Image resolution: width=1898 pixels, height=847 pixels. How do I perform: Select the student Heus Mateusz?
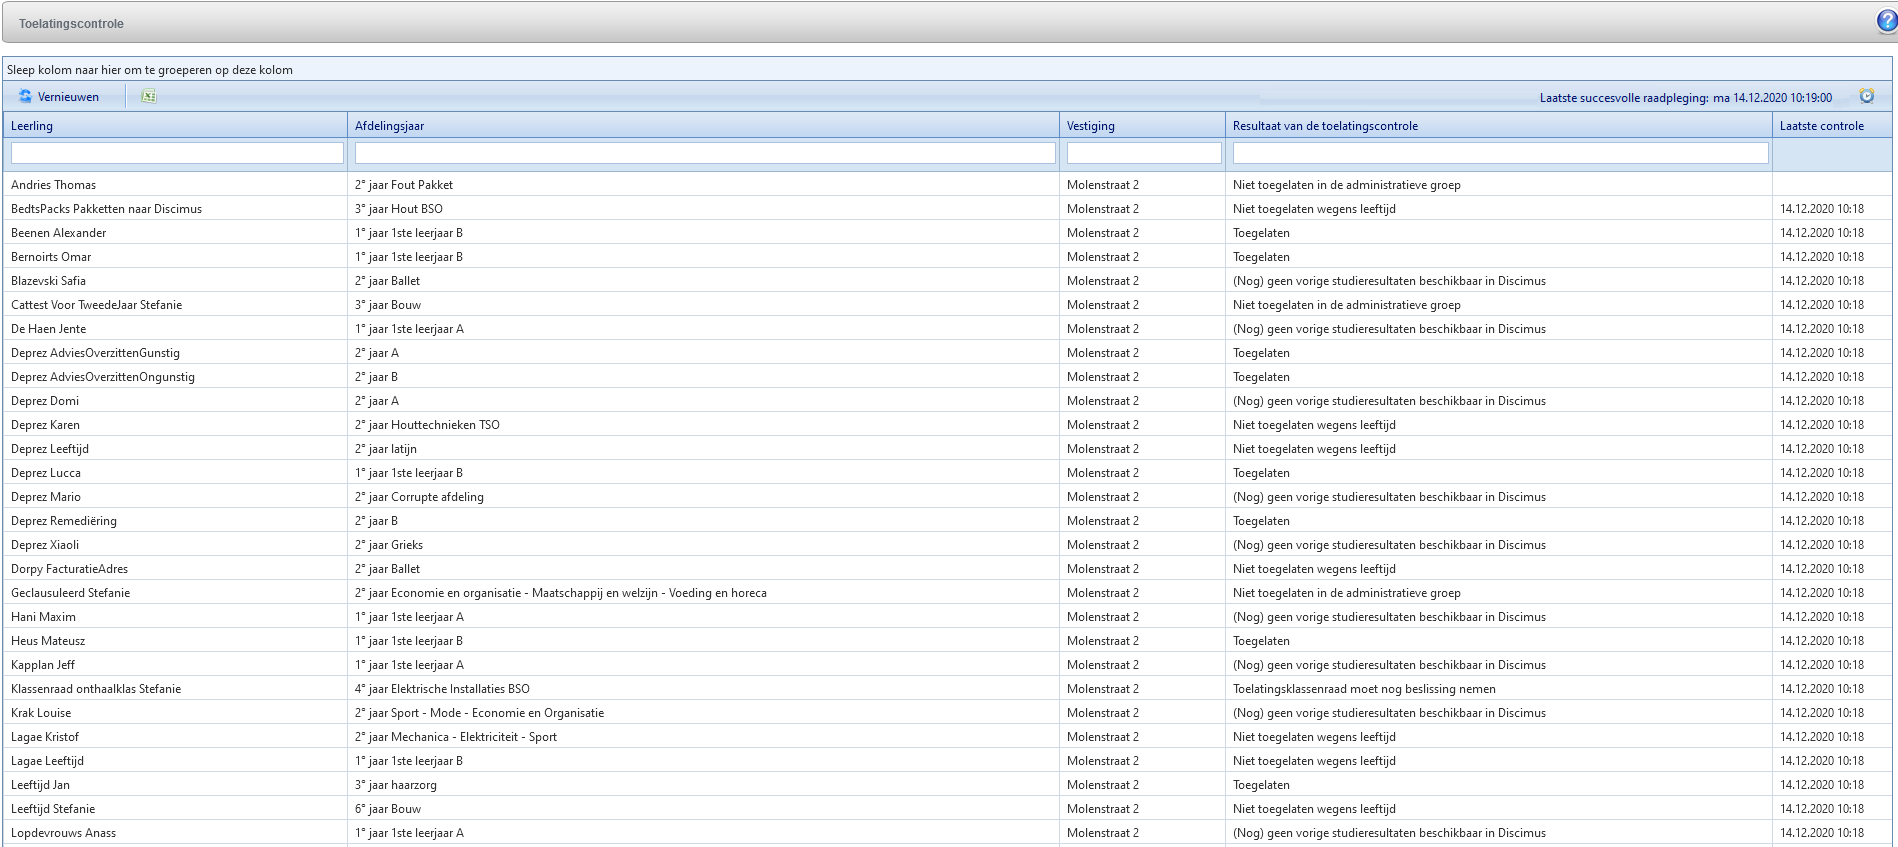click(x=48, y=641)
